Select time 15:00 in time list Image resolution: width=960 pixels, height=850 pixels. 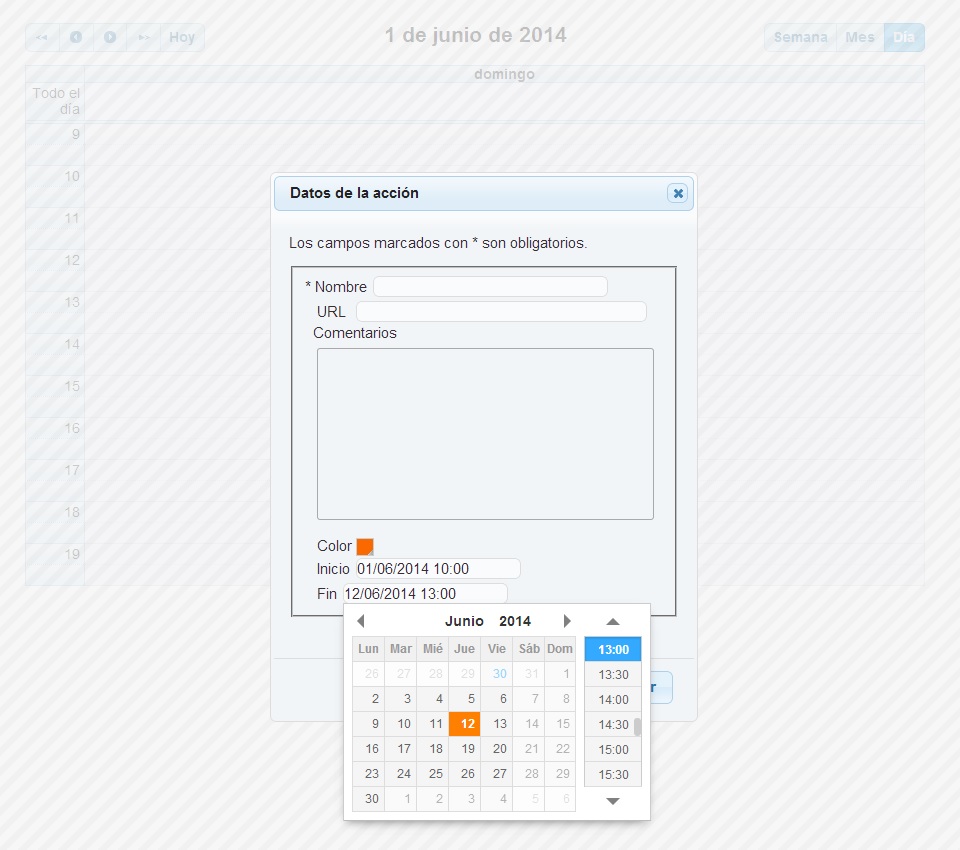click(613, 750)
